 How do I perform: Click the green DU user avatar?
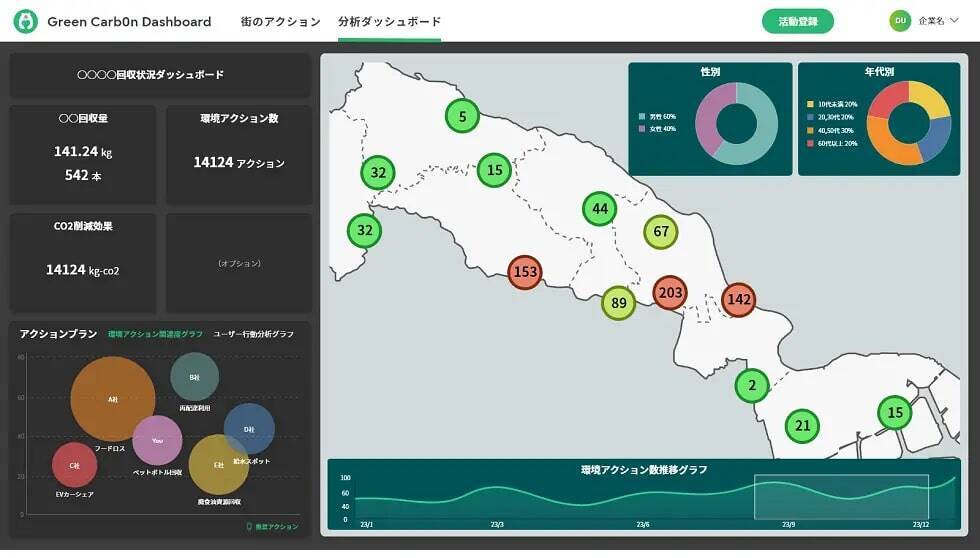pos(900,21)
